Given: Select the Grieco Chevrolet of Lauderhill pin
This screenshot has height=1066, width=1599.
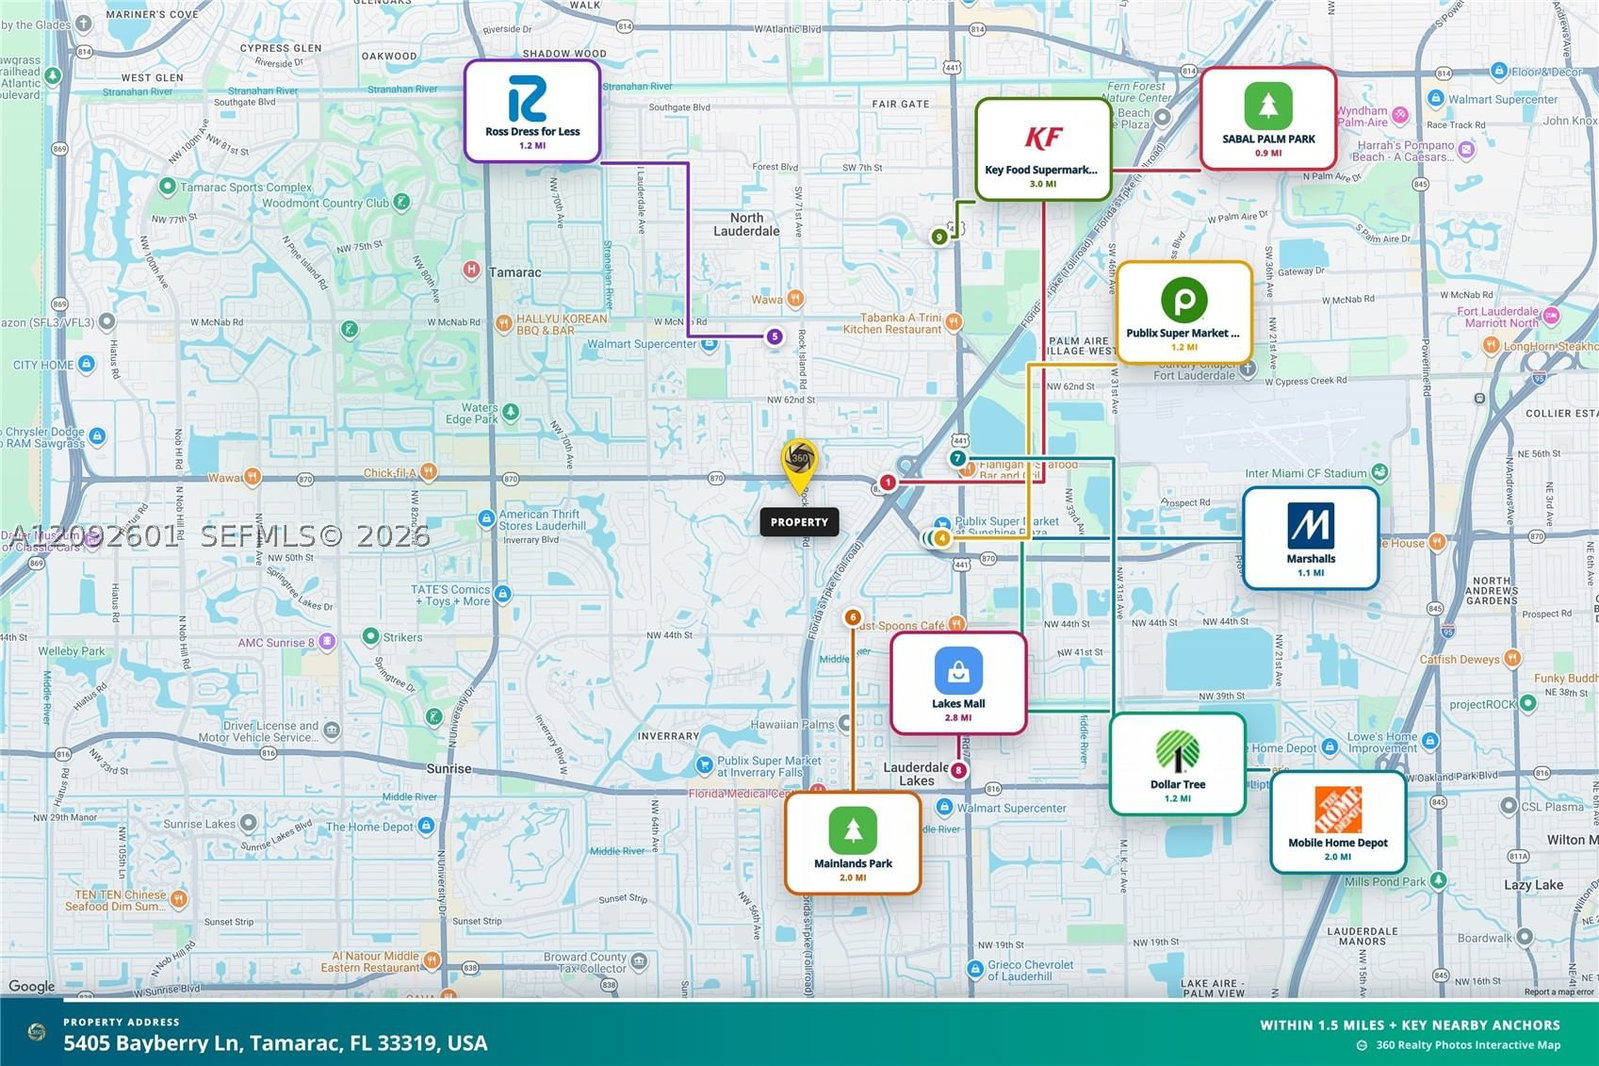Looking at the screenshot, I should 975,969.
